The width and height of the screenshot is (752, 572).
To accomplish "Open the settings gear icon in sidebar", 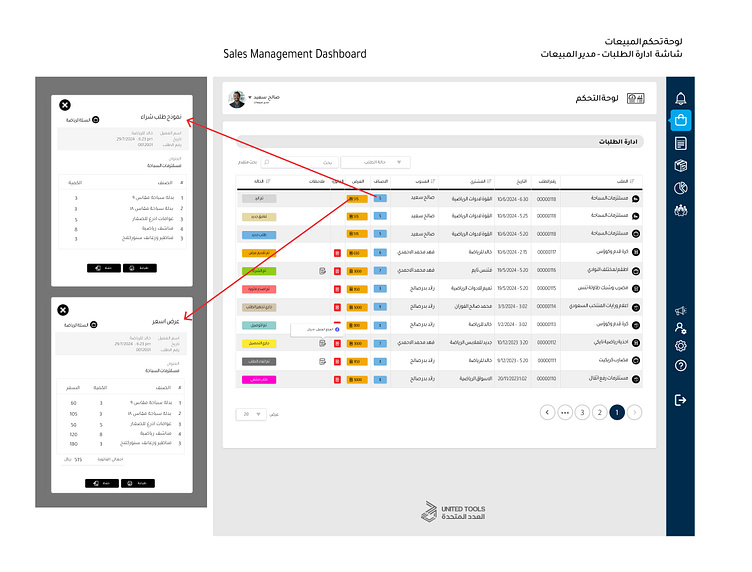I will point(680,346).
